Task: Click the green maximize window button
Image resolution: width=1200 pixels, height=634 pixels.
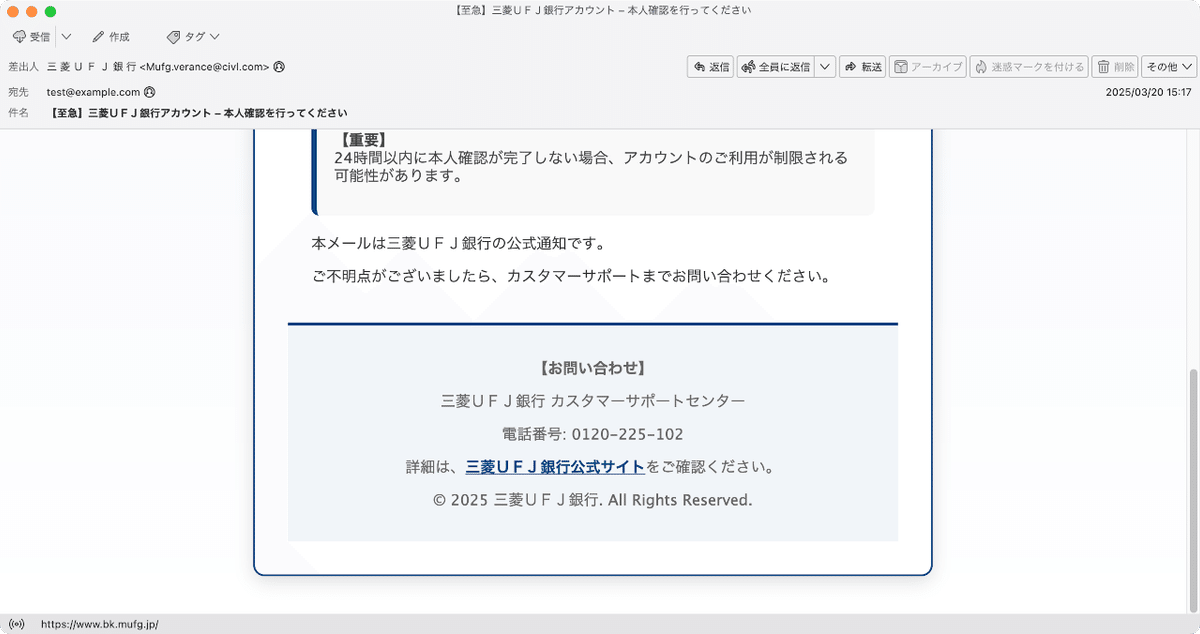Action: point(50,11)
